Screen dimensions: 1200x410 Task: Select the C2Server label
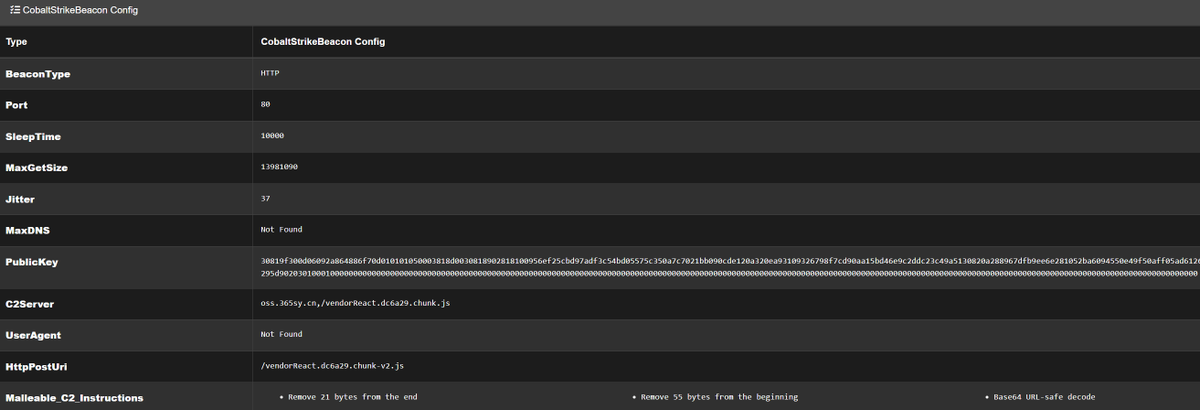31,302
